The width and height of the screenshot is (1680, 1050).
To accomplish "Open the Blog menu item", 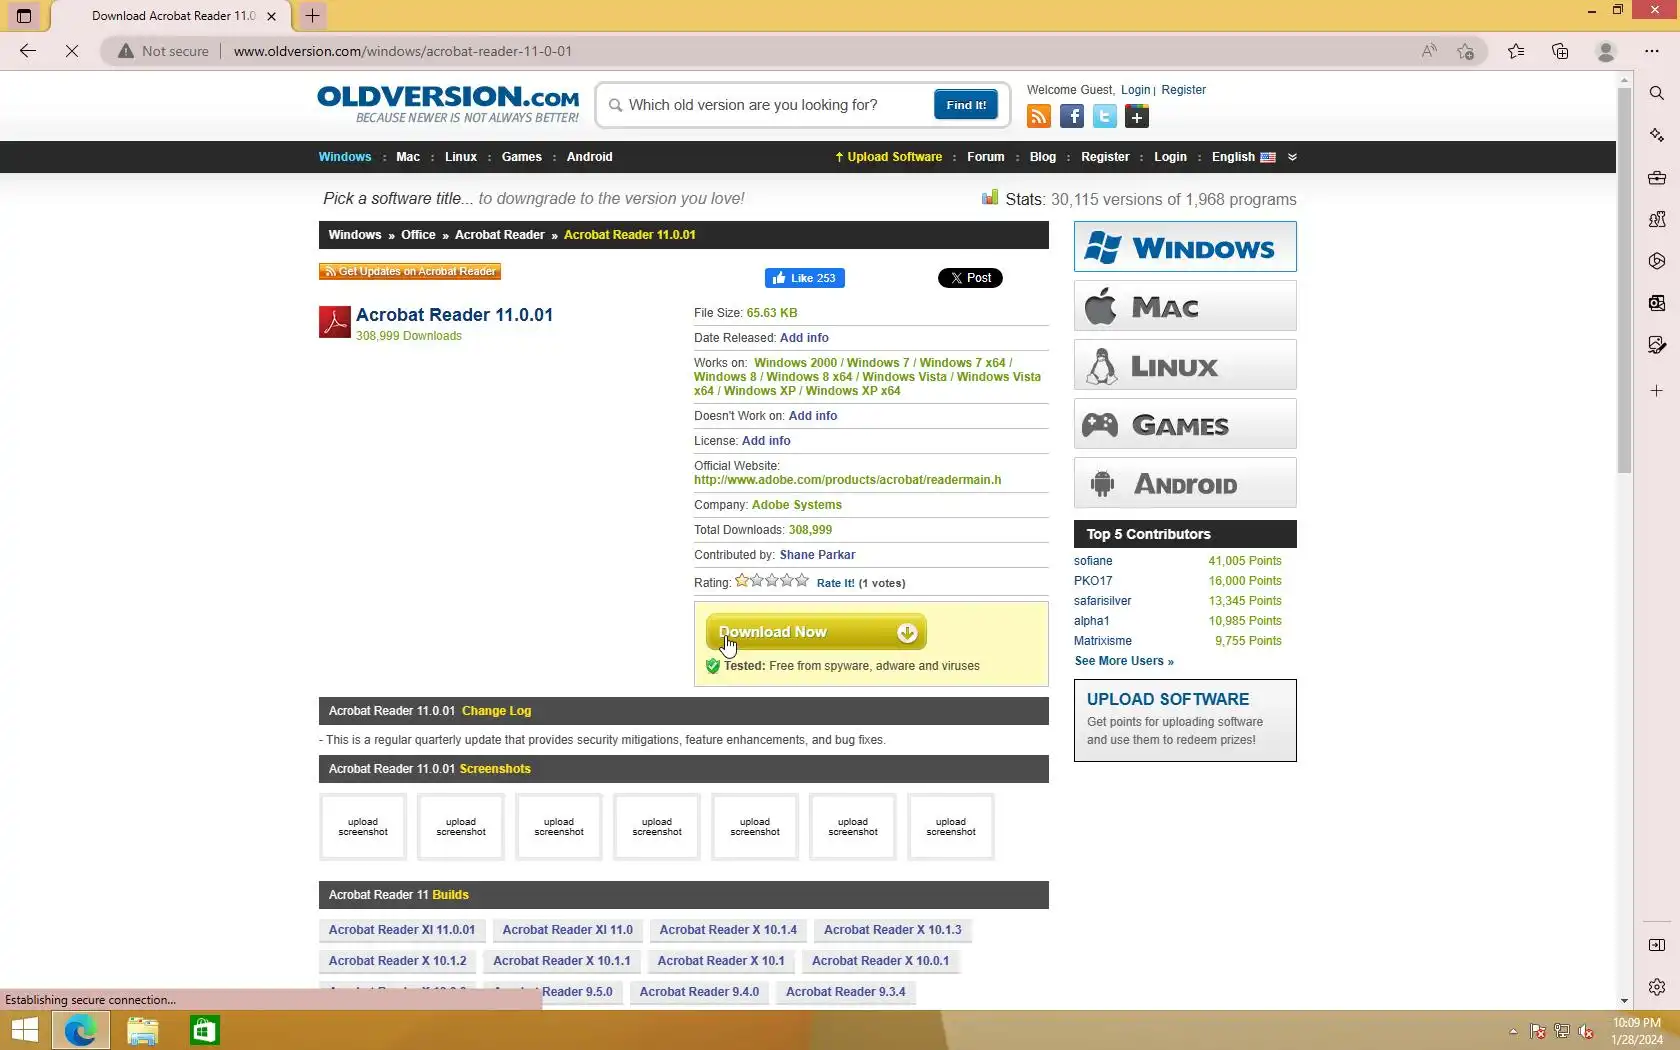I will click(x=1043, y=157).
